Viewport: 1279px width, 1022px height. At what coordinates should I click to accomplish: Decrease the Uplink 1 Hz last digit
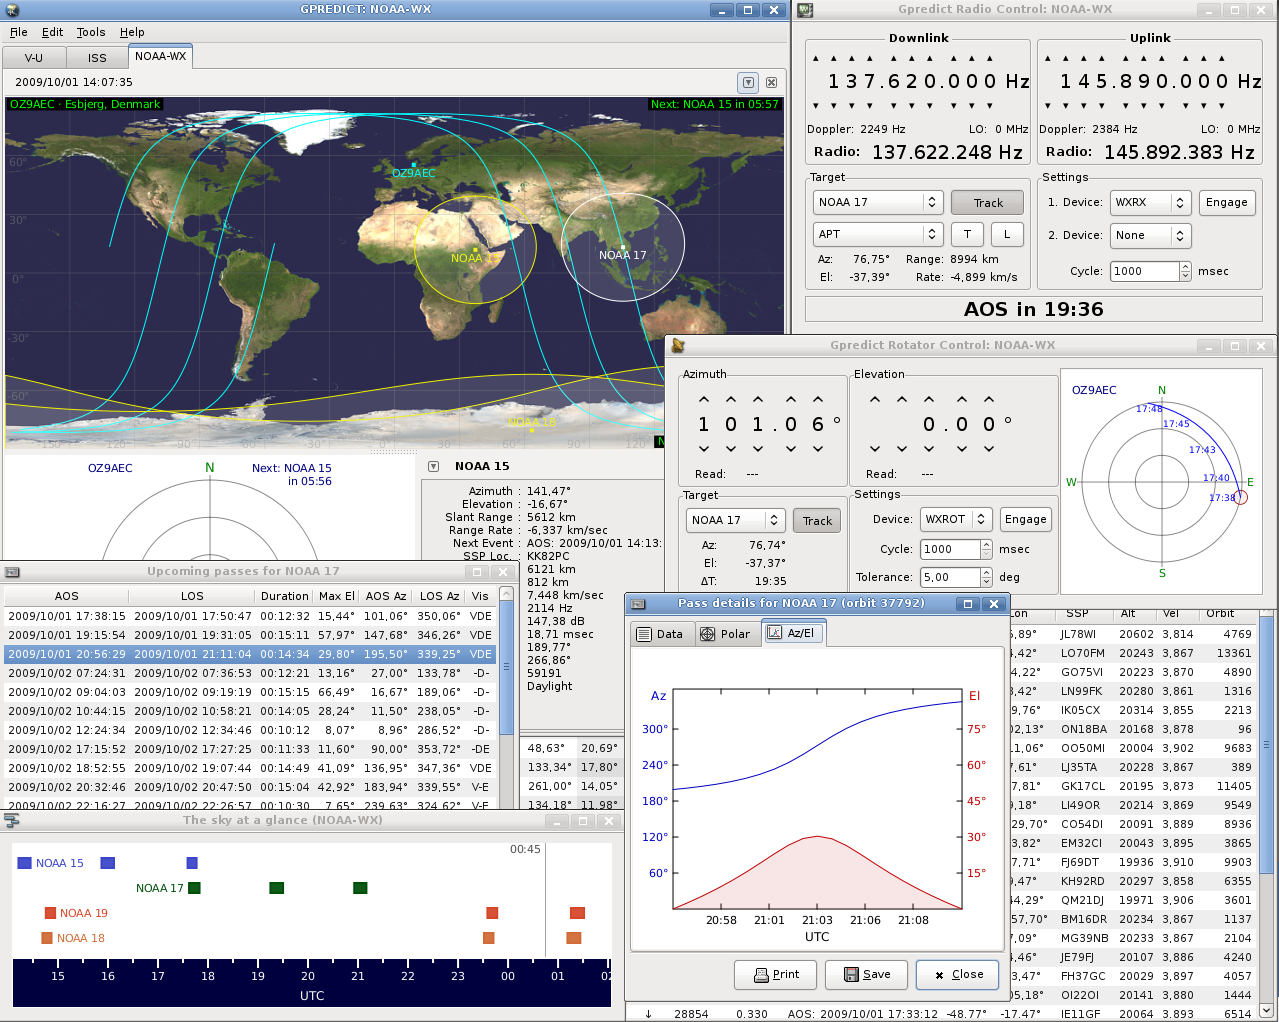1221,105
